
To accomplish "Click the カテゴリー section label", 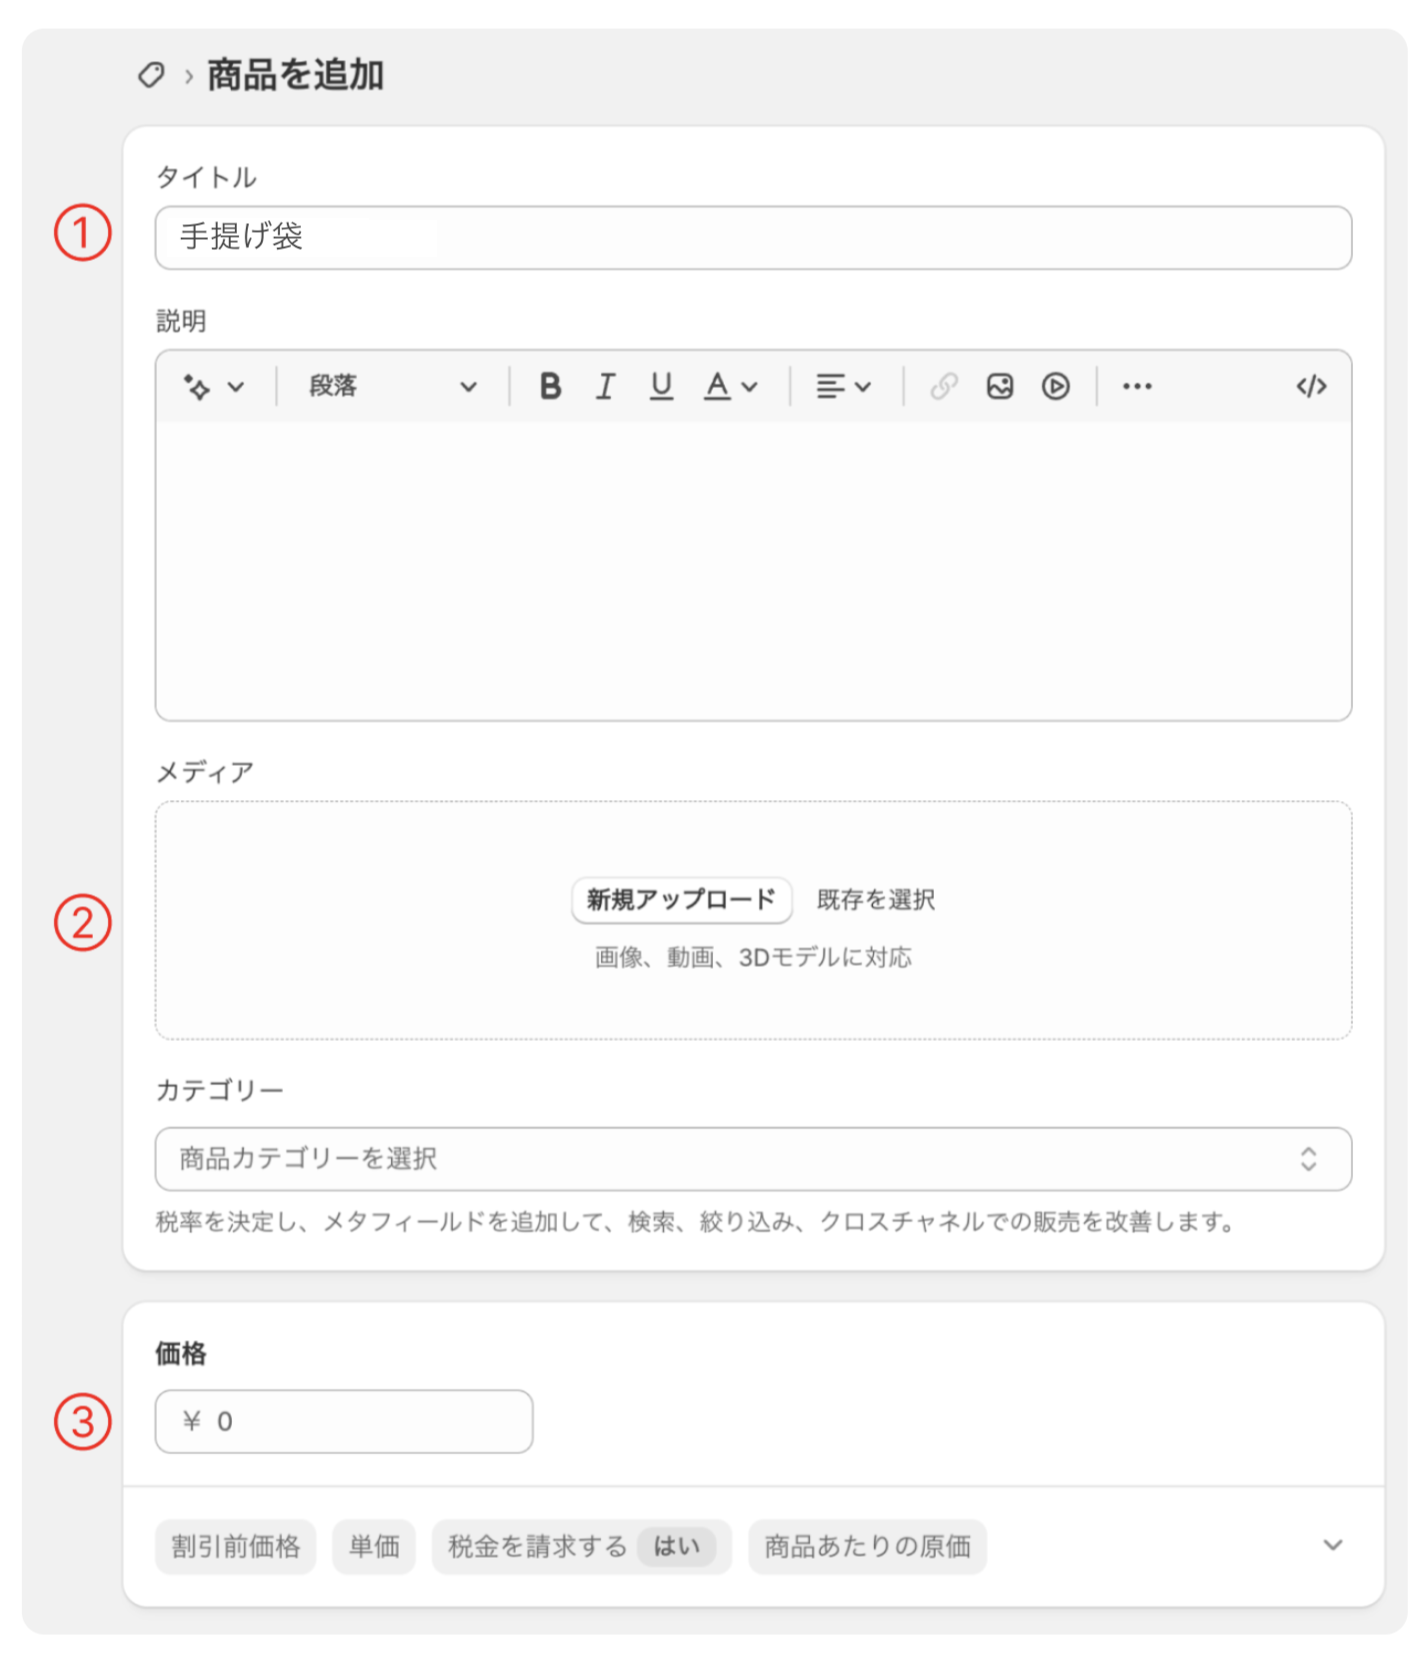I will coord(220,1090).
